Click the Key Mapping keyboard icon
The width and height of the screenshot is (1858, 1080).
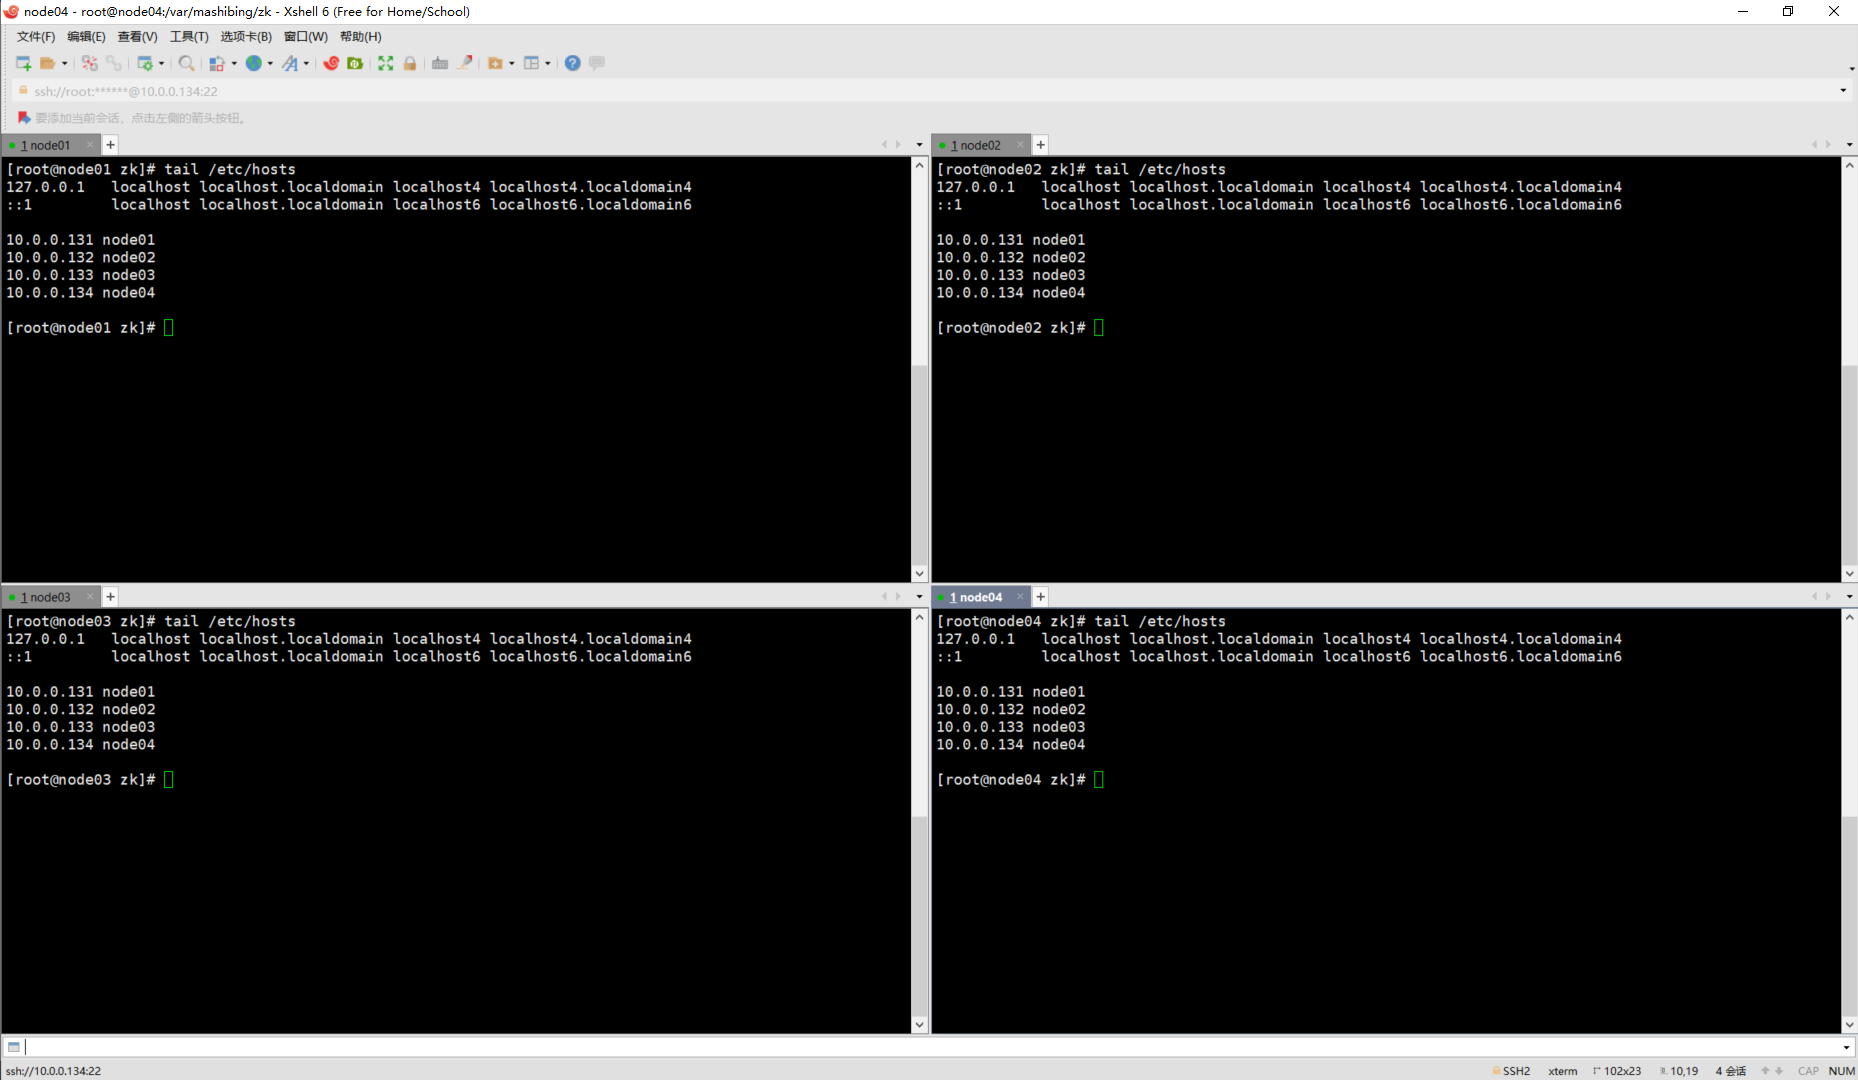pos(440,63)
